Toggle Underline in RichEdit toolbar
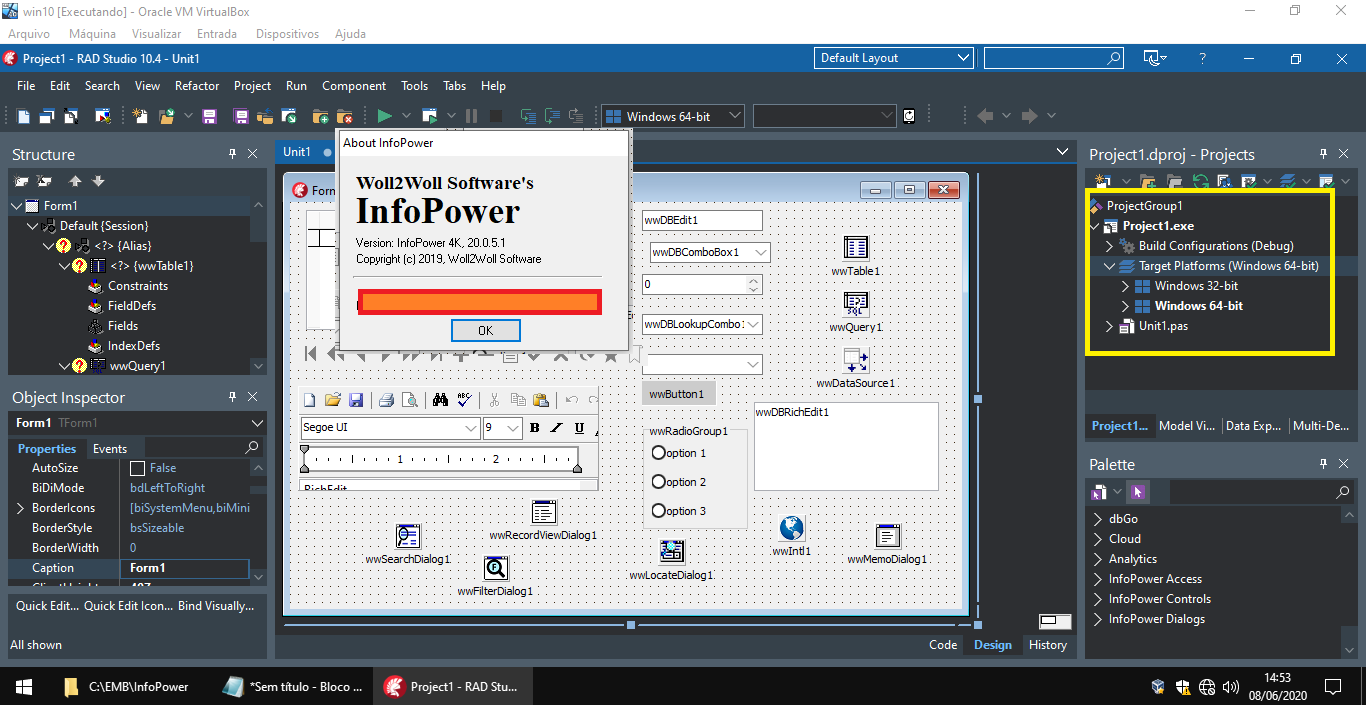The image size is (1366, 705). pyautogui.click(x=579, y=428)
